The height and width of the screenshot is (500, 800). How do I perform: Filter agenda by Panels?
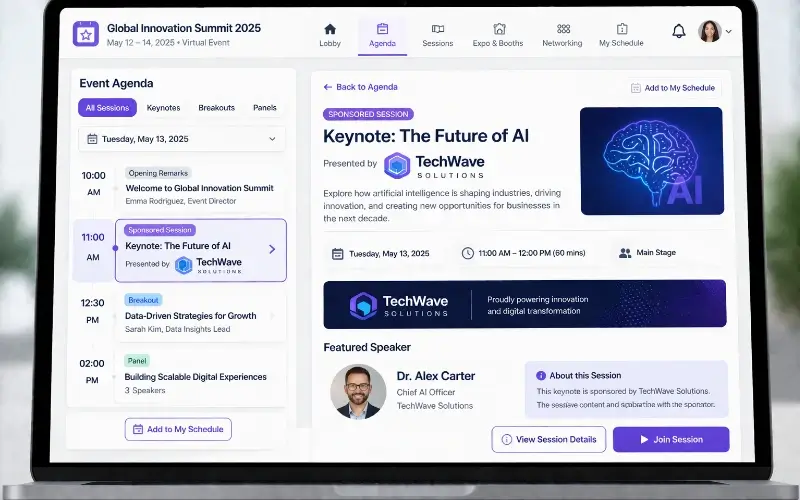pos(264,108)
